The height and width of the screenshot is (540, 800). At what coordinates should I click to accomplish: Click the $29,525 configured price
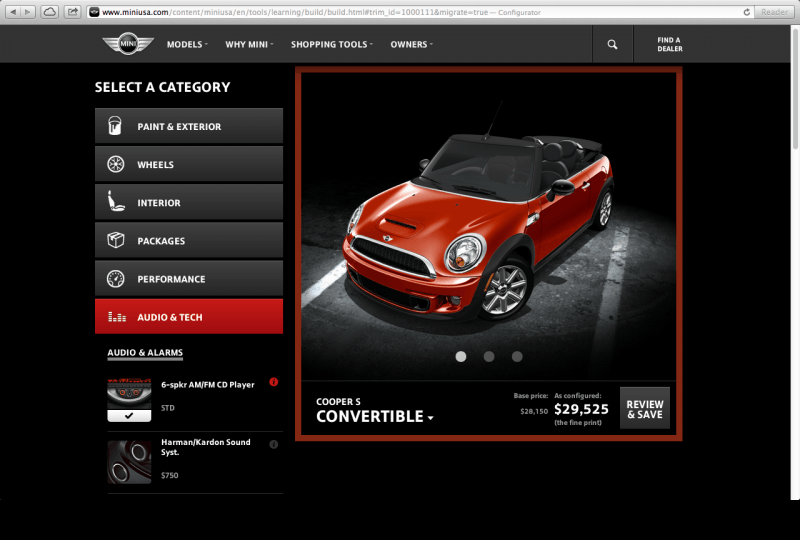581,409
